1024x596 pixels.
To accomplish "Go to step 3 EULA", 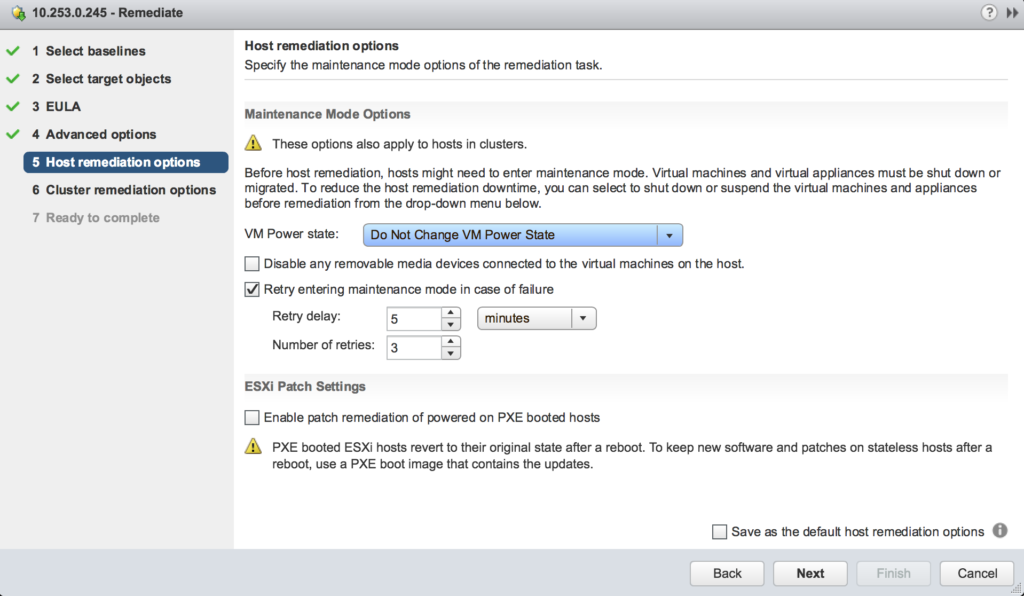I will click(x=56, y=106).
